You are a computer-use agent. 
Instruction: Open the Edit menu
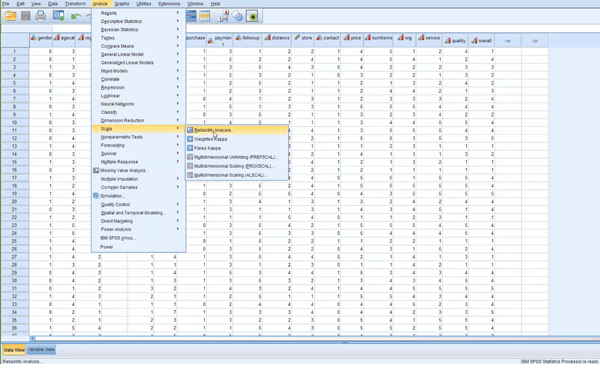tap(20, 4)
